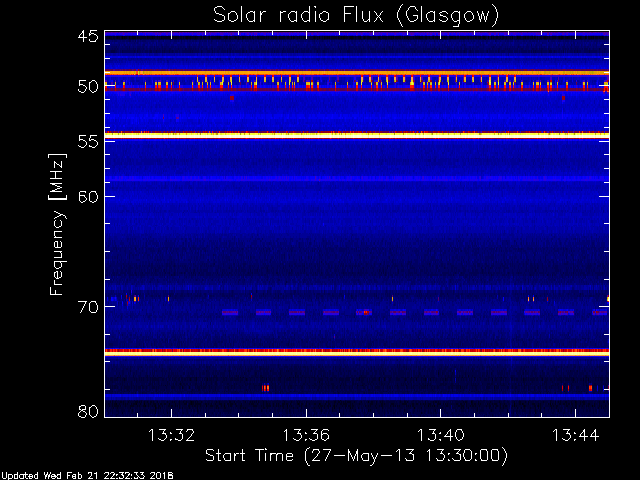Click the bright yellow band below 70 MHz
The height and width of the screenshot is (480, 640).
click(357, 353)
